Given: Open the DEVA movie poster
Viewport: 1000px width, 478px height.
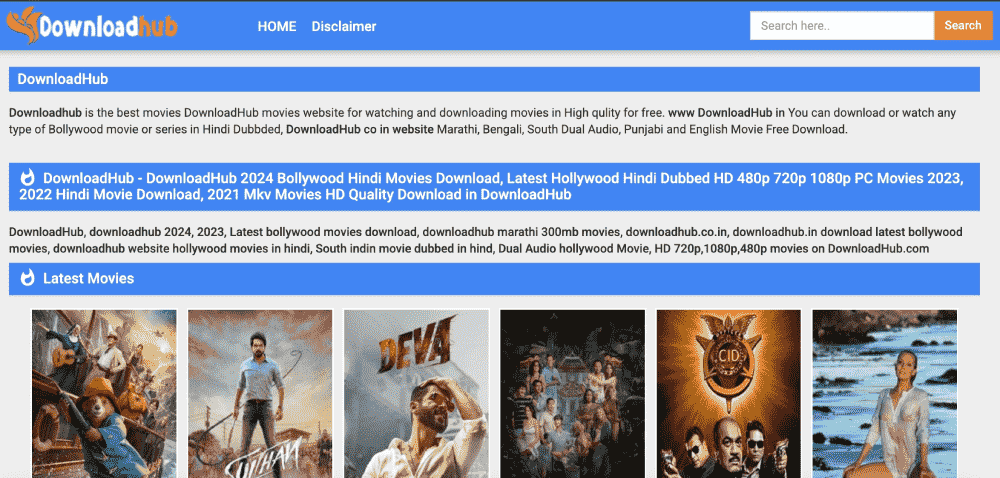Looking at the screenshot, I should [x=416, y=393].
